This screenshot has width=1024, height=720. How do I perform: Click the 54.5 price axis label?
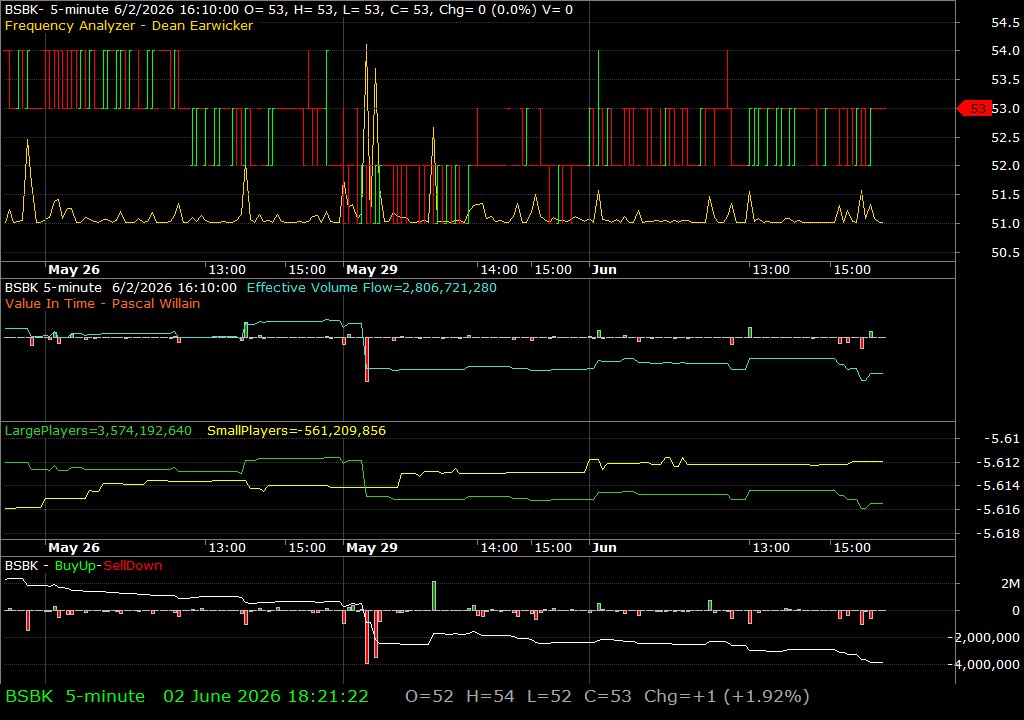tap(1005, 22)
